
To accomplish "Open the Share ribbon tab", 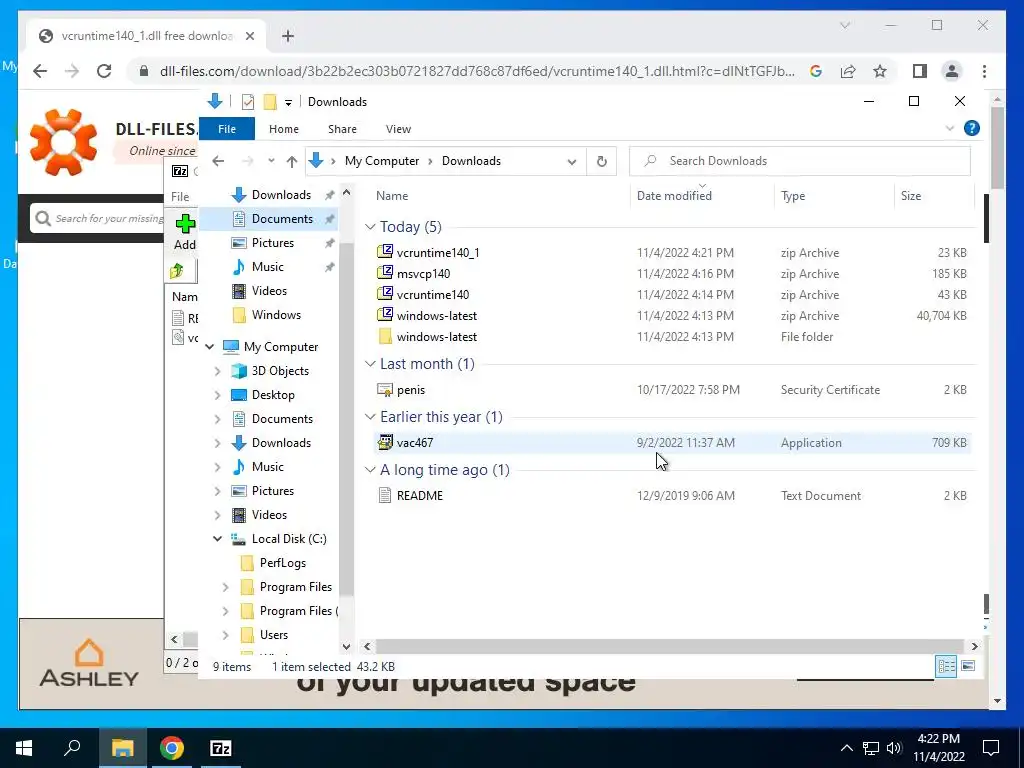I will (x=342, y=129).
